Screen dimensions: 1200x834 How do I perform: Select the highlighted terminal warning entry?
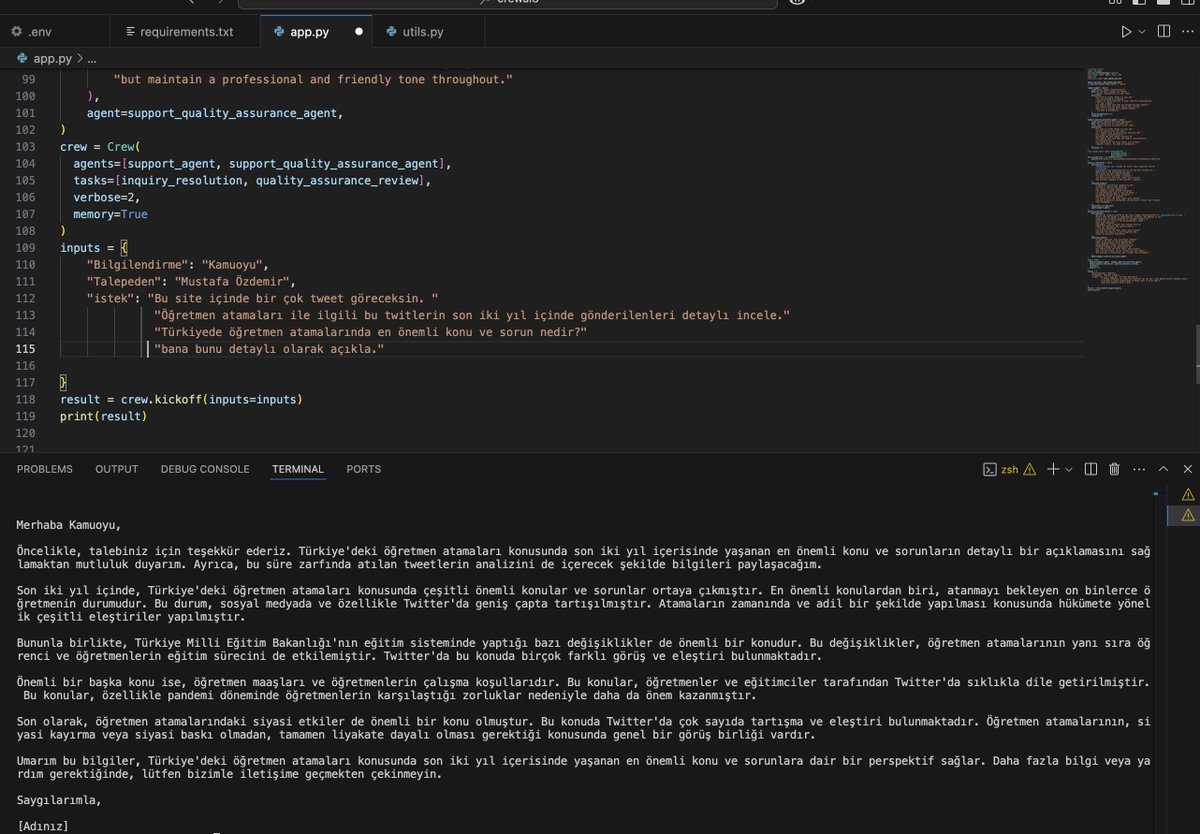(1184, 515)
